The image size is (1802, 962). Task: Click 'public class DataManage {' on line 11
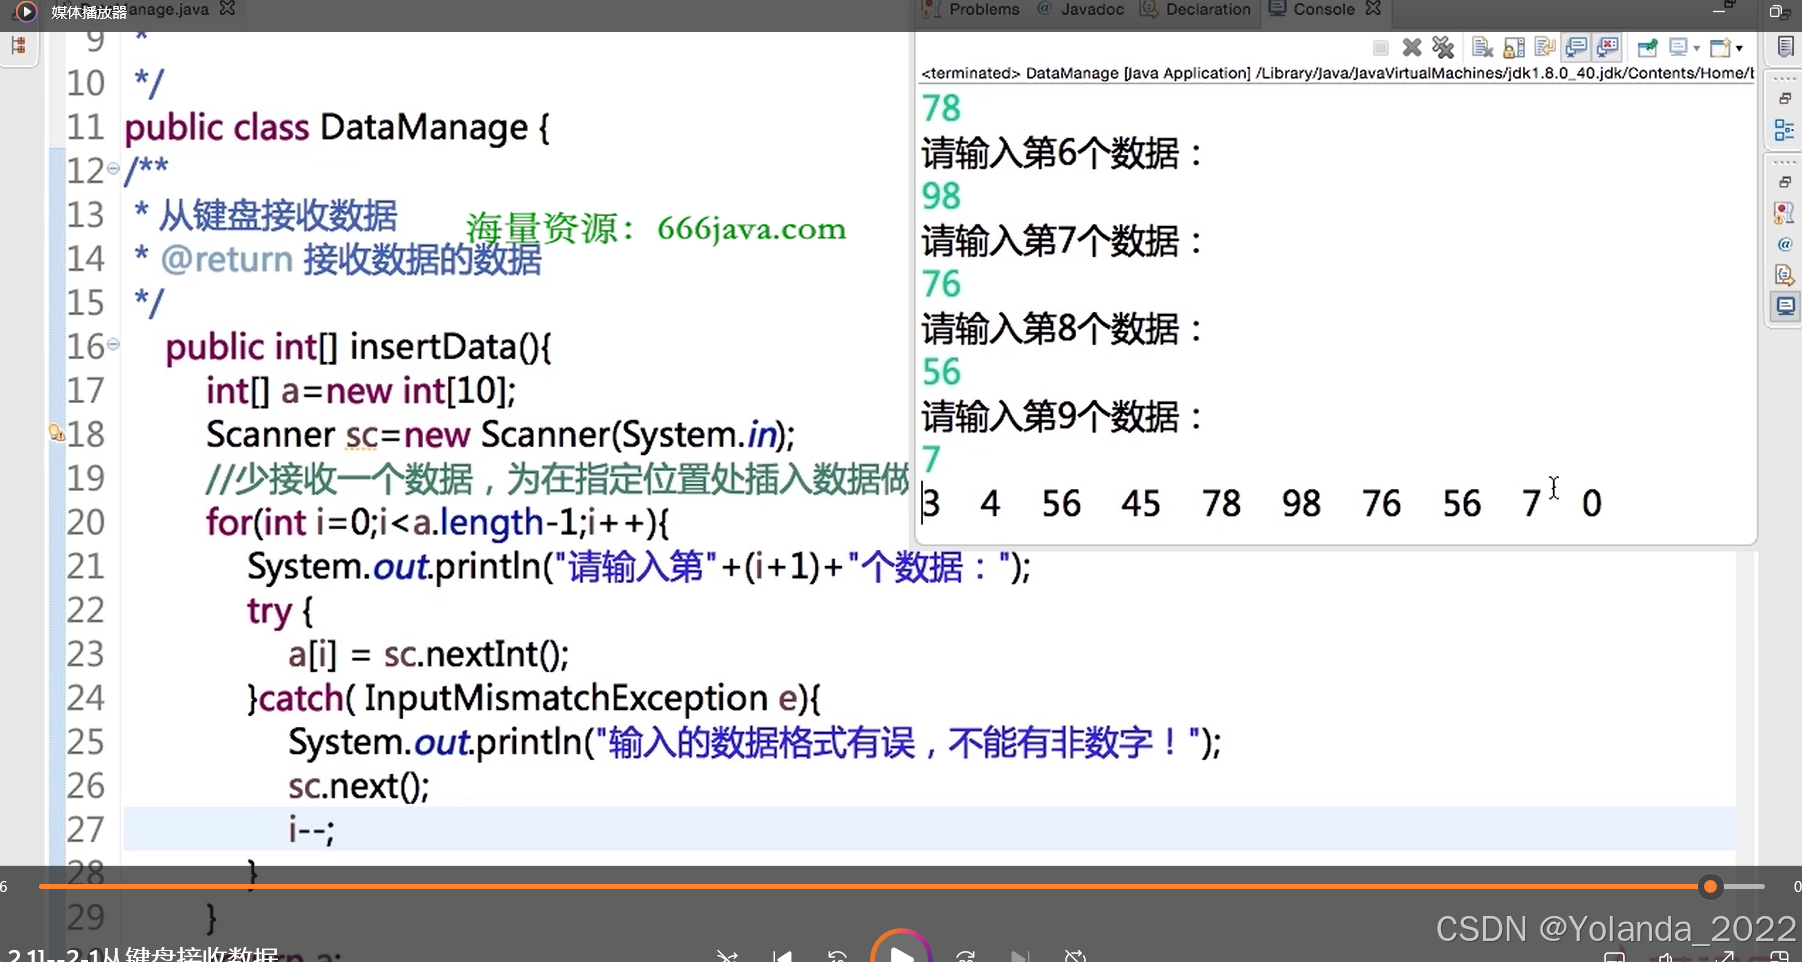(337, 128)
